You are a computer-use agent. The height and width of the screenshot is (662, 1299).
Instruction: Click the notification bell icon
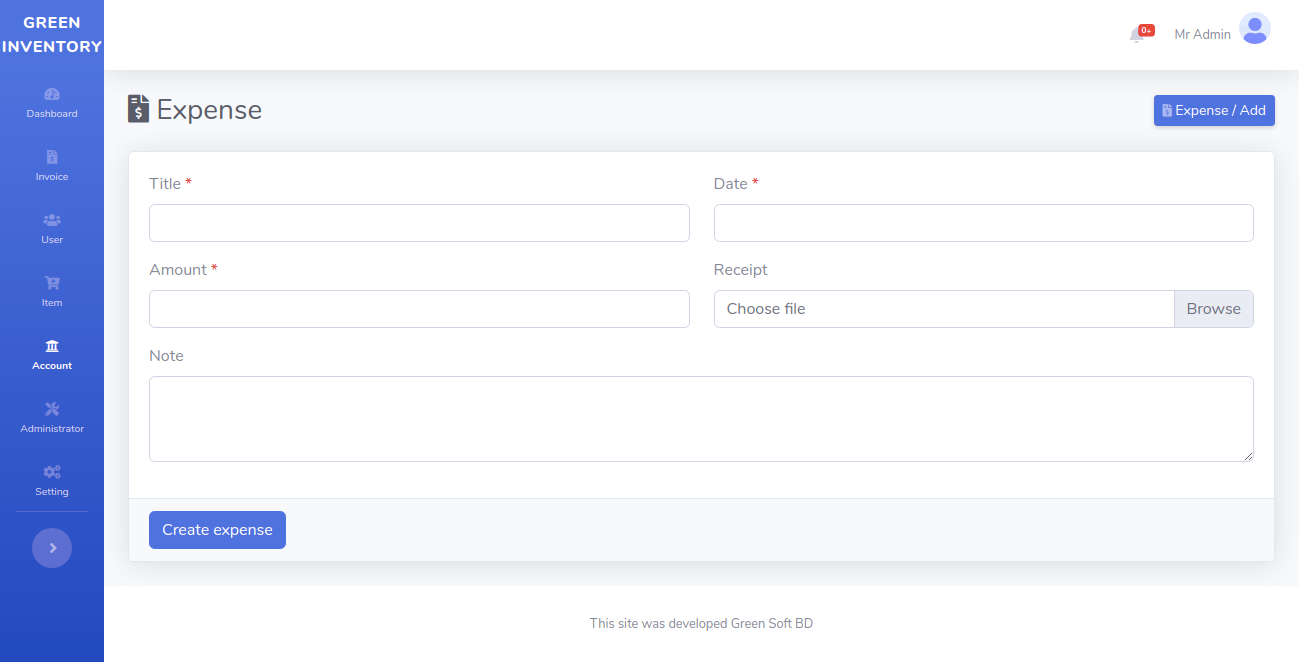pos(1137,35)
